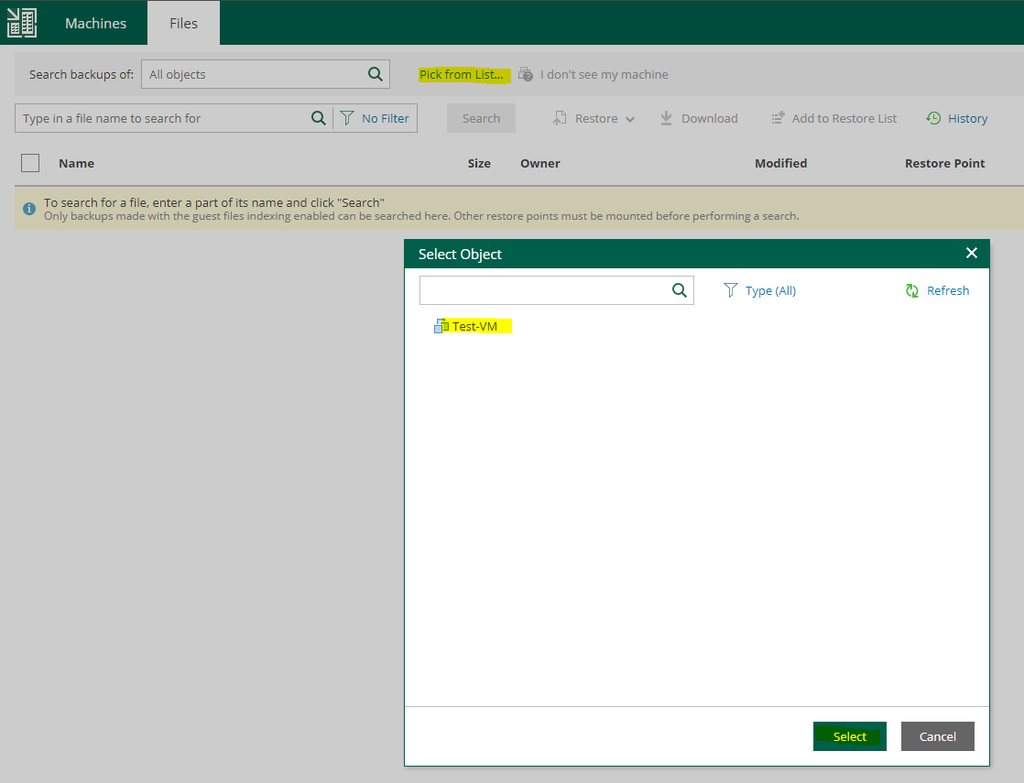Click the search icon in Select Object dialog
The image size is (1024, 783).
(x=679, y=291)
